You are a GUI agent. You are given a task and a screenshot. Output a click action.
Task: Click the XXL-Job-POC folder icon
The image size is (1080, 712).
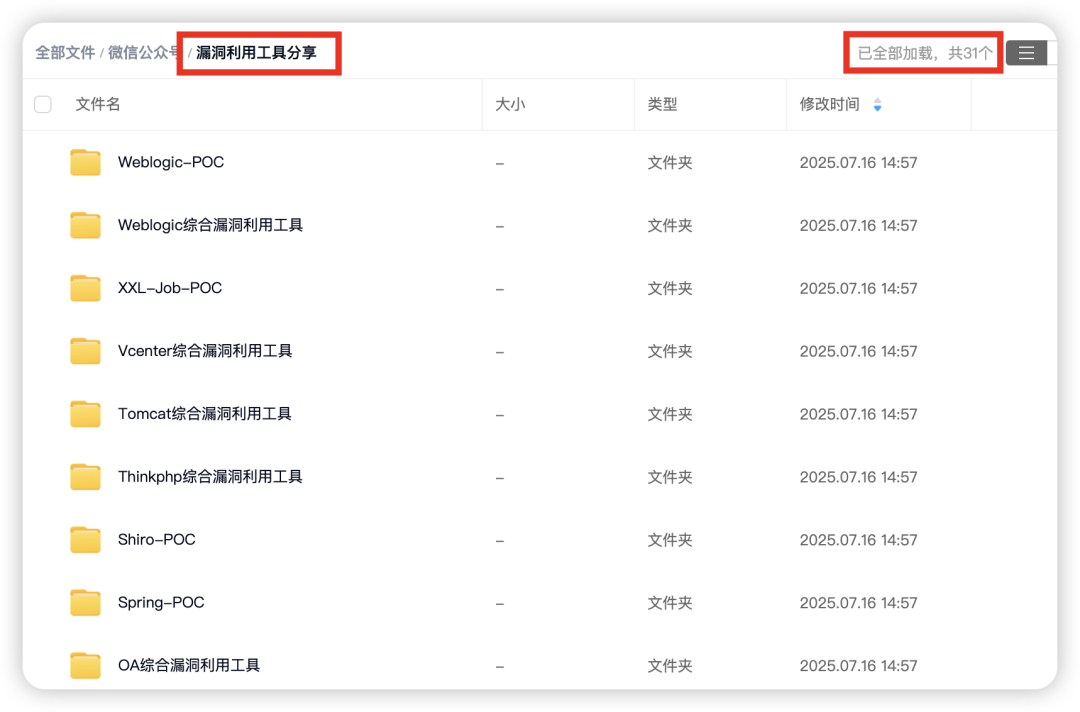(85, 289)
